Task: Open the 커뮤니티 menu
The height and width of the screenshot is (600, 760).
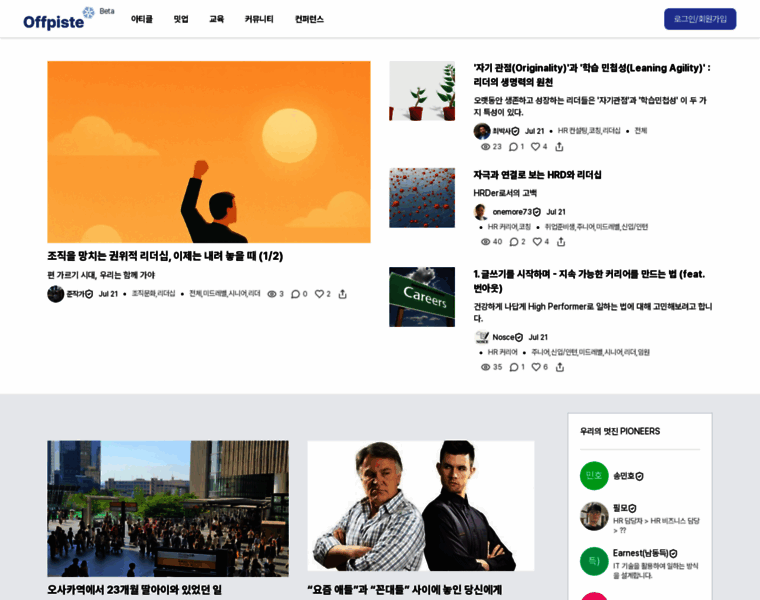Action: [259, 19]
